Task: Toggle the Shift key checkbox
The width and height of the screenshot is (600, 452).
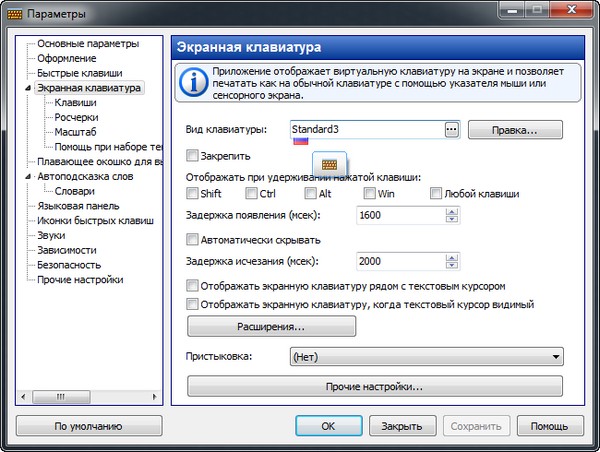Action: (193, 193)
